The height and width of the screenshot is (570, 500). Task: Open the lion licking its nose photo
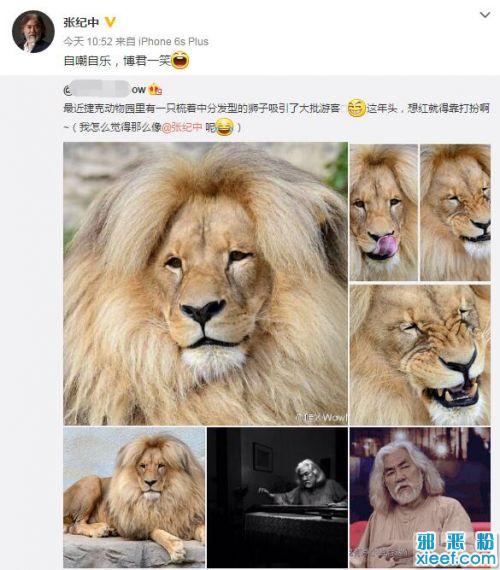click(384, 212)
